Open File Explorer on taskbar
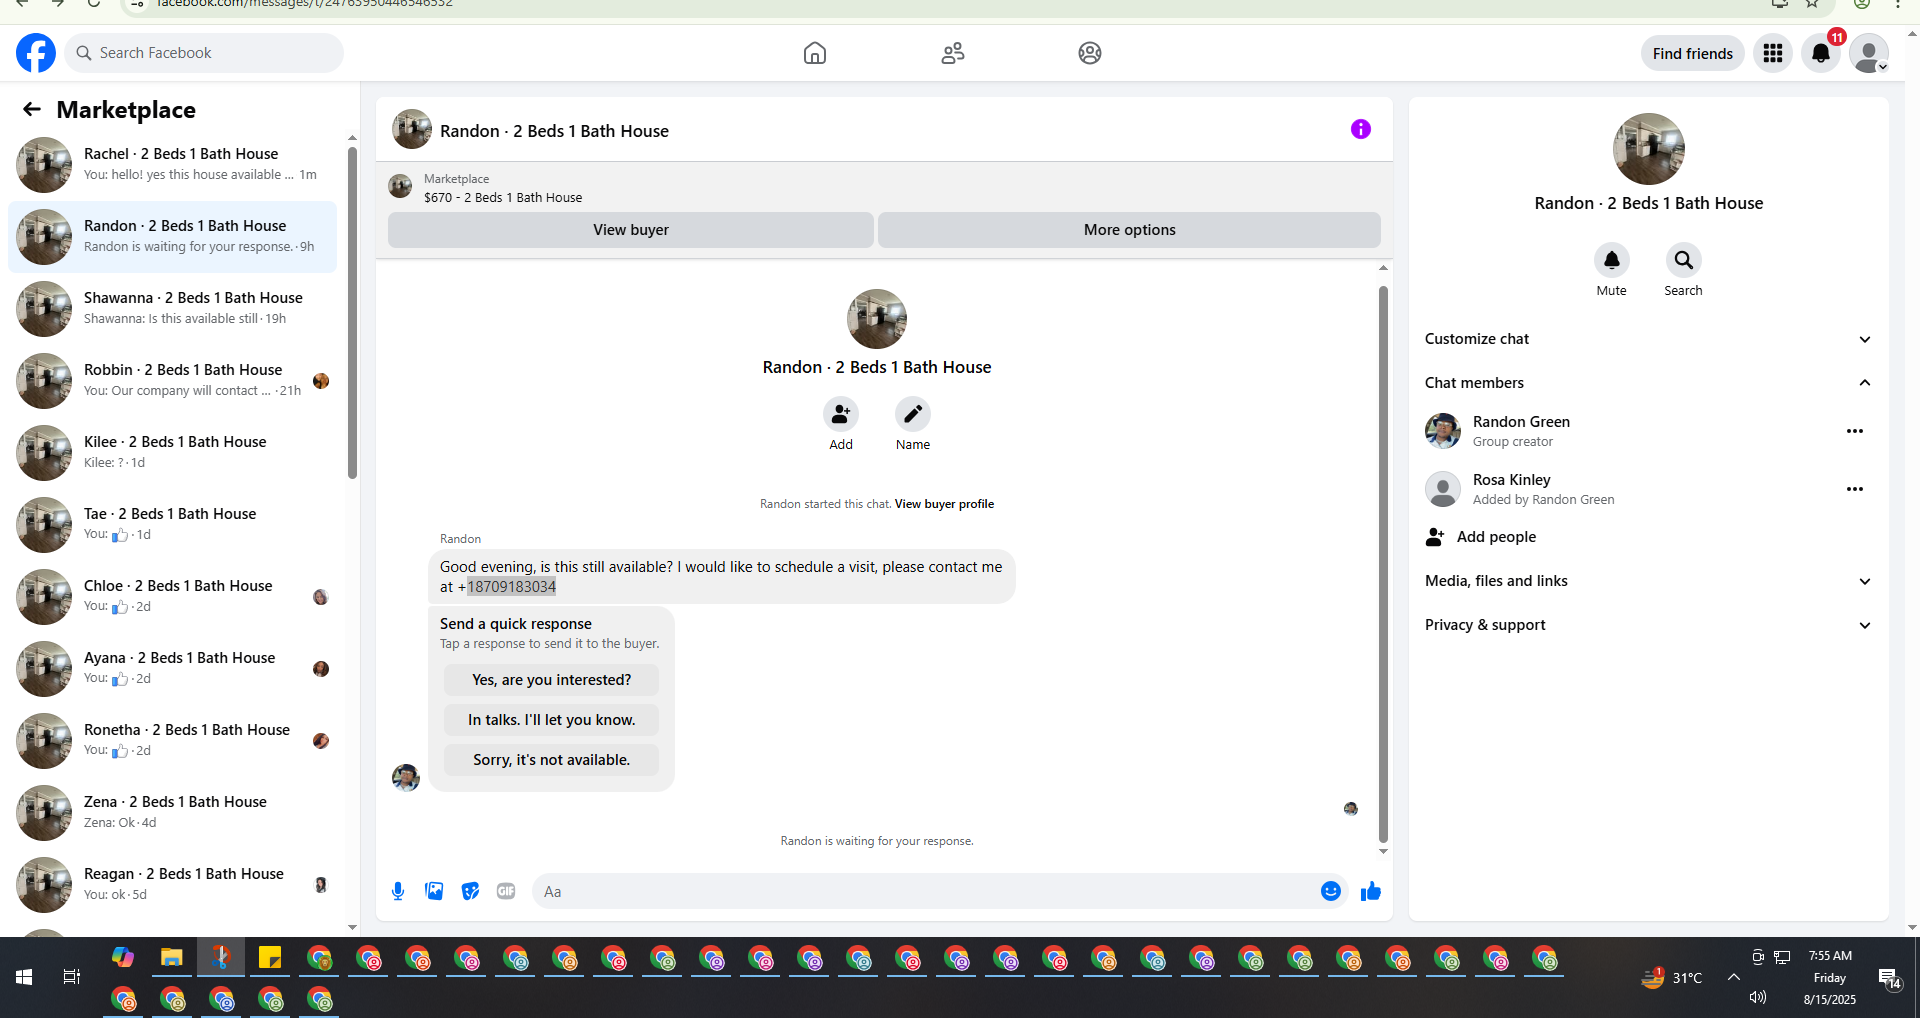The image size is (1920, 1018). pyautogui.click(x=172, y=958)
